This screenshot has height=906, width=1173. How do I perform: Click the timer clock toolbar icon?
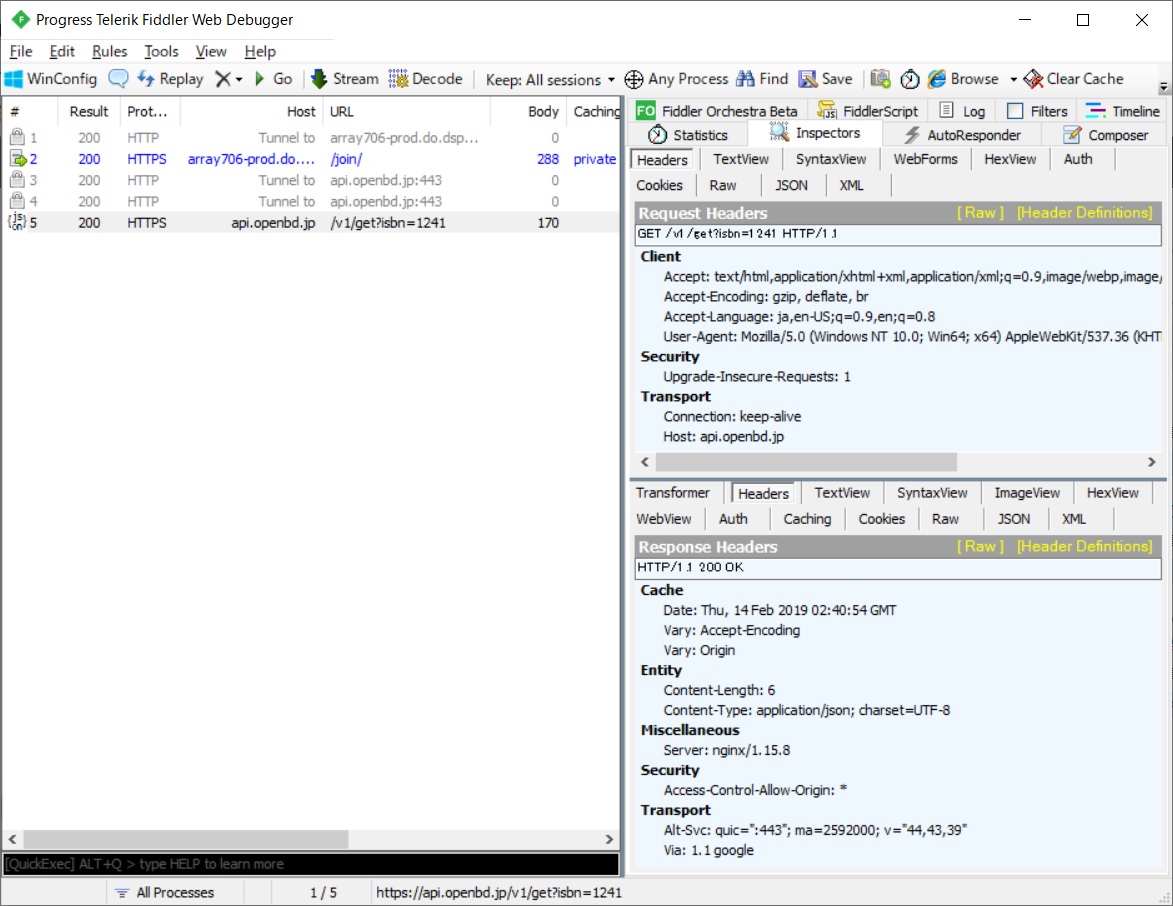tap(910, 79)
